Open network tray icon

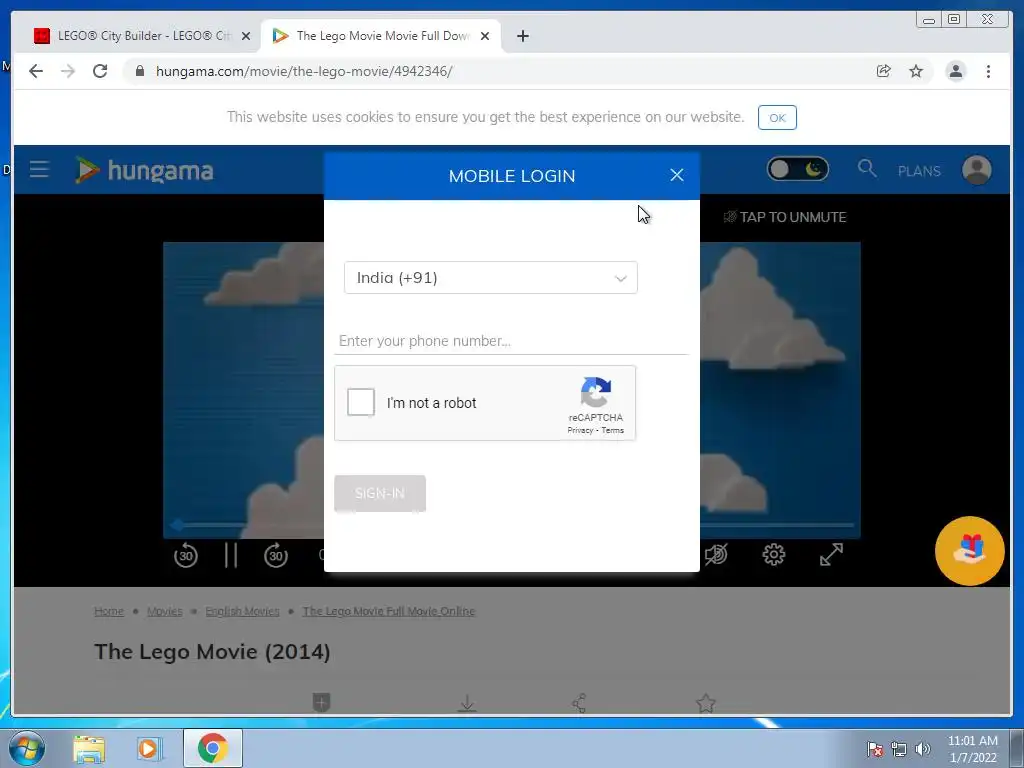point(899,749)
